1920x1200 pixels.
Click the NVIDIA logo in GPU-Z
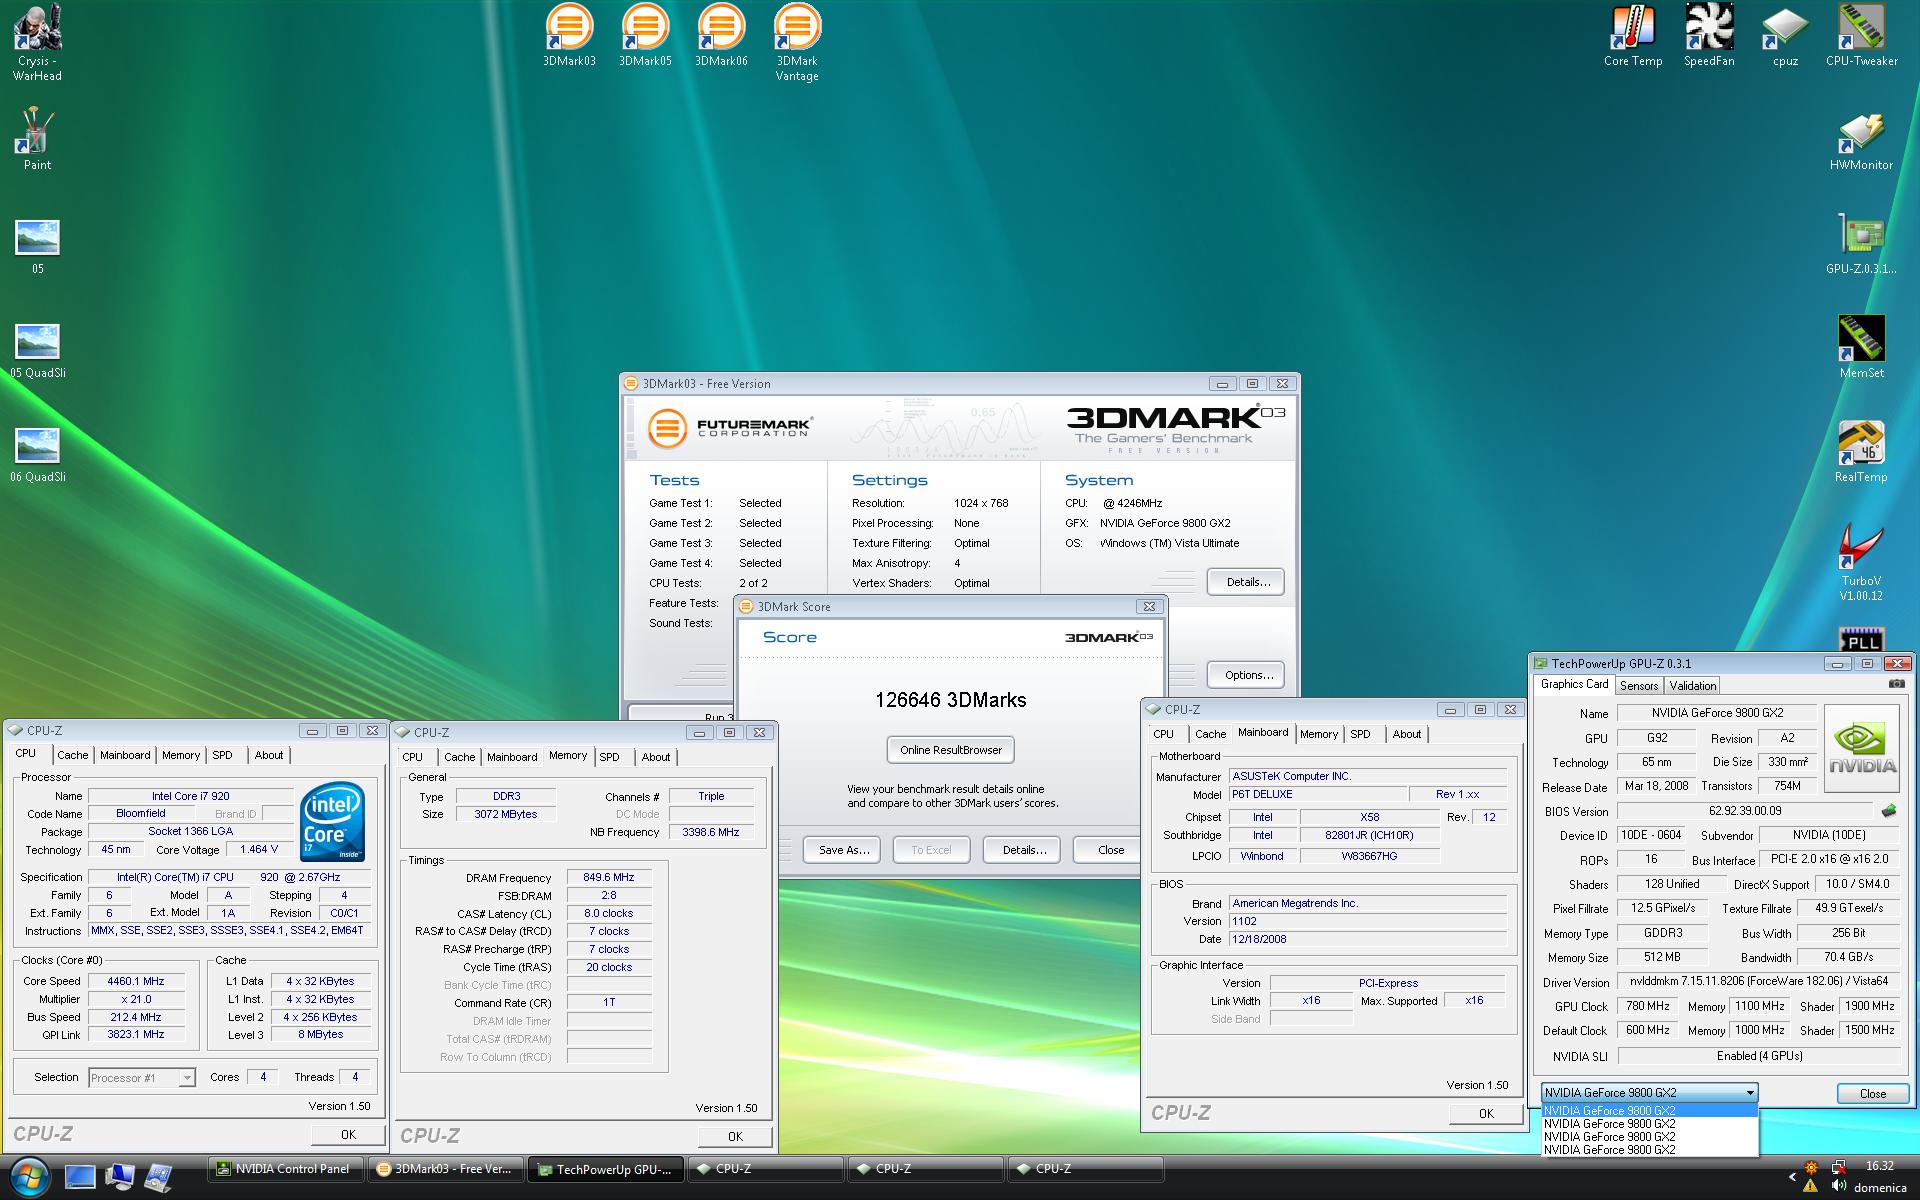coord(1861,749)
